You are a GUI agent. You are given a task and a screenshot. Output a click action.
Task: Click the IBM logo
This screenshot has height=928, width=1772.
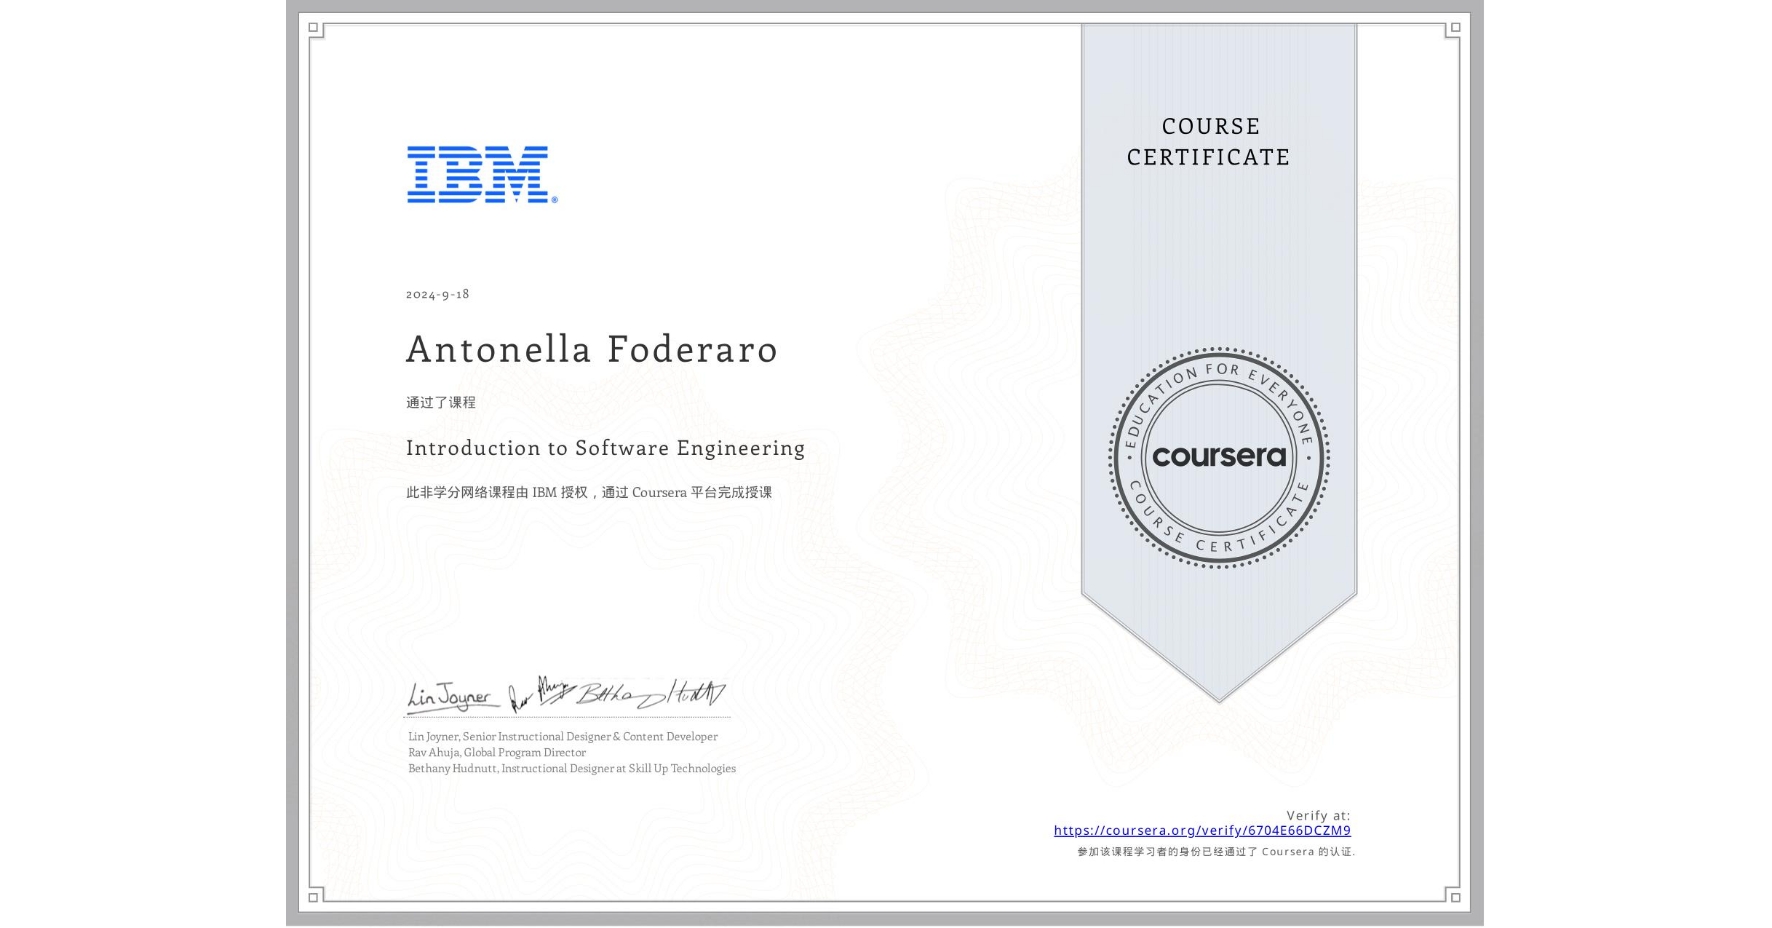point(477,175)
